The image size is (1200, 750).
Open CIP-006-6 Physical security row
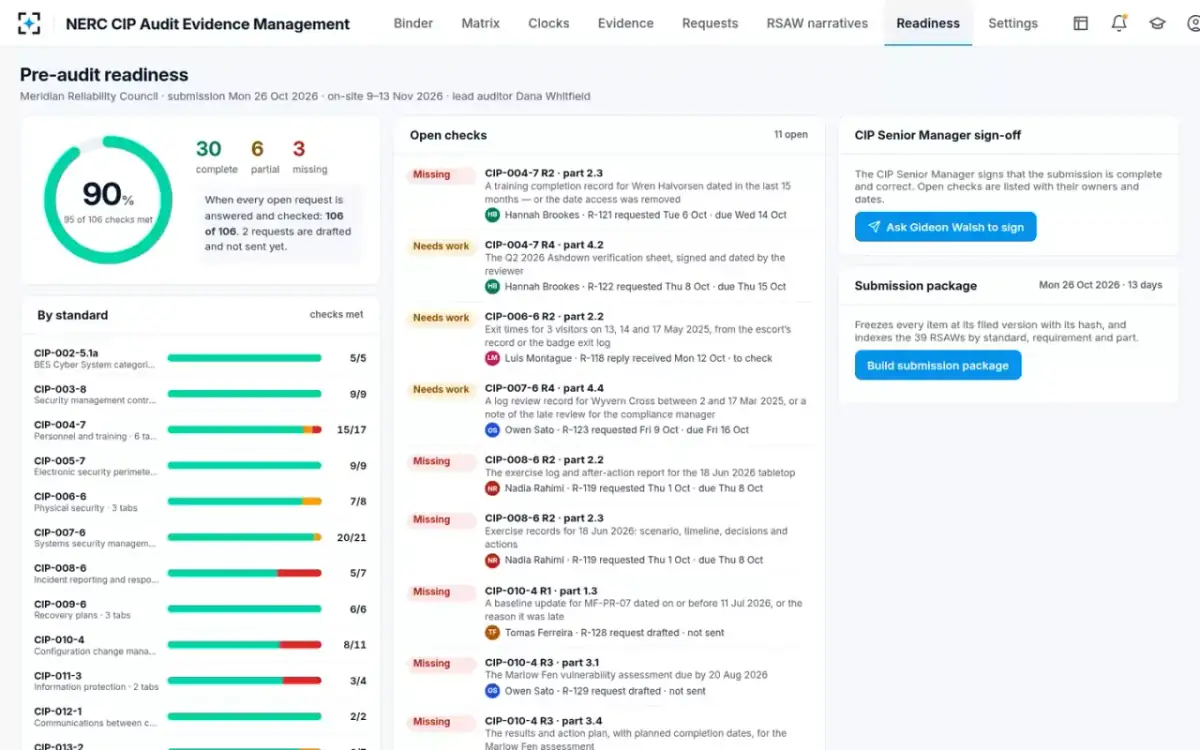click(200, 502)
